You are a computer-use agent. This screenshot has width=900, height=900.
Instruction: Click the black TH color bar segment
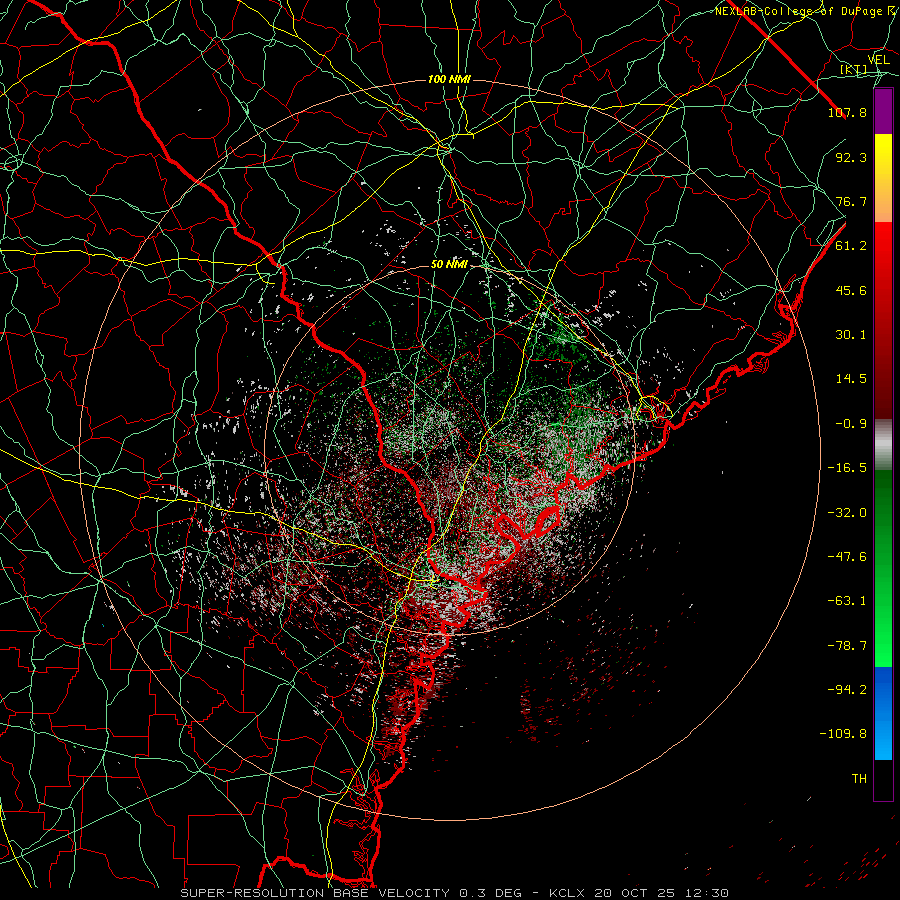coord(883,780)
